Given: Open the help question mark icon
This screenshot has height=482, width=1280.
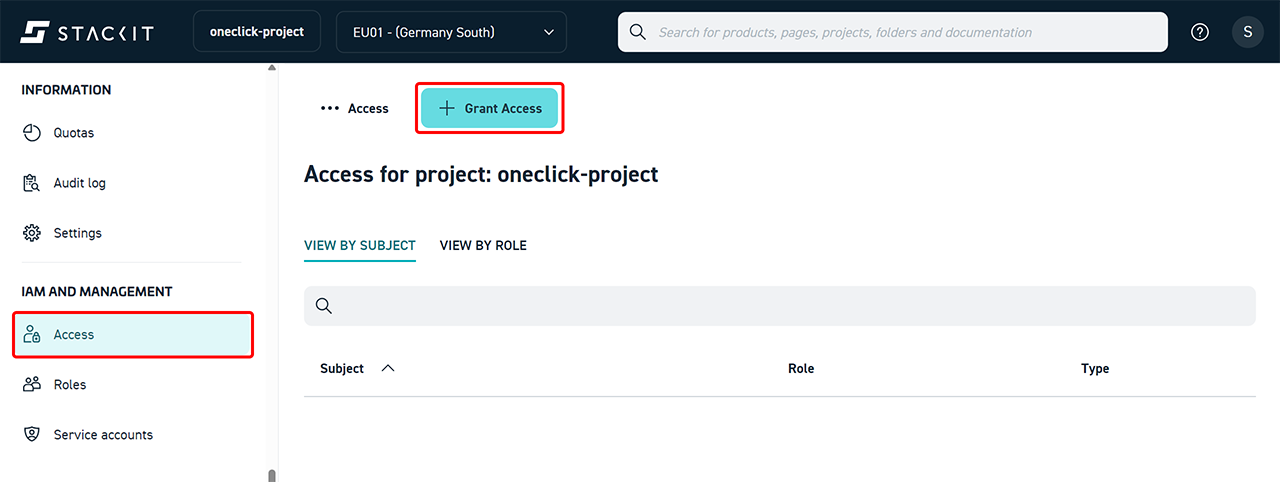Looking at the screenshot, I should [1200, 32].
